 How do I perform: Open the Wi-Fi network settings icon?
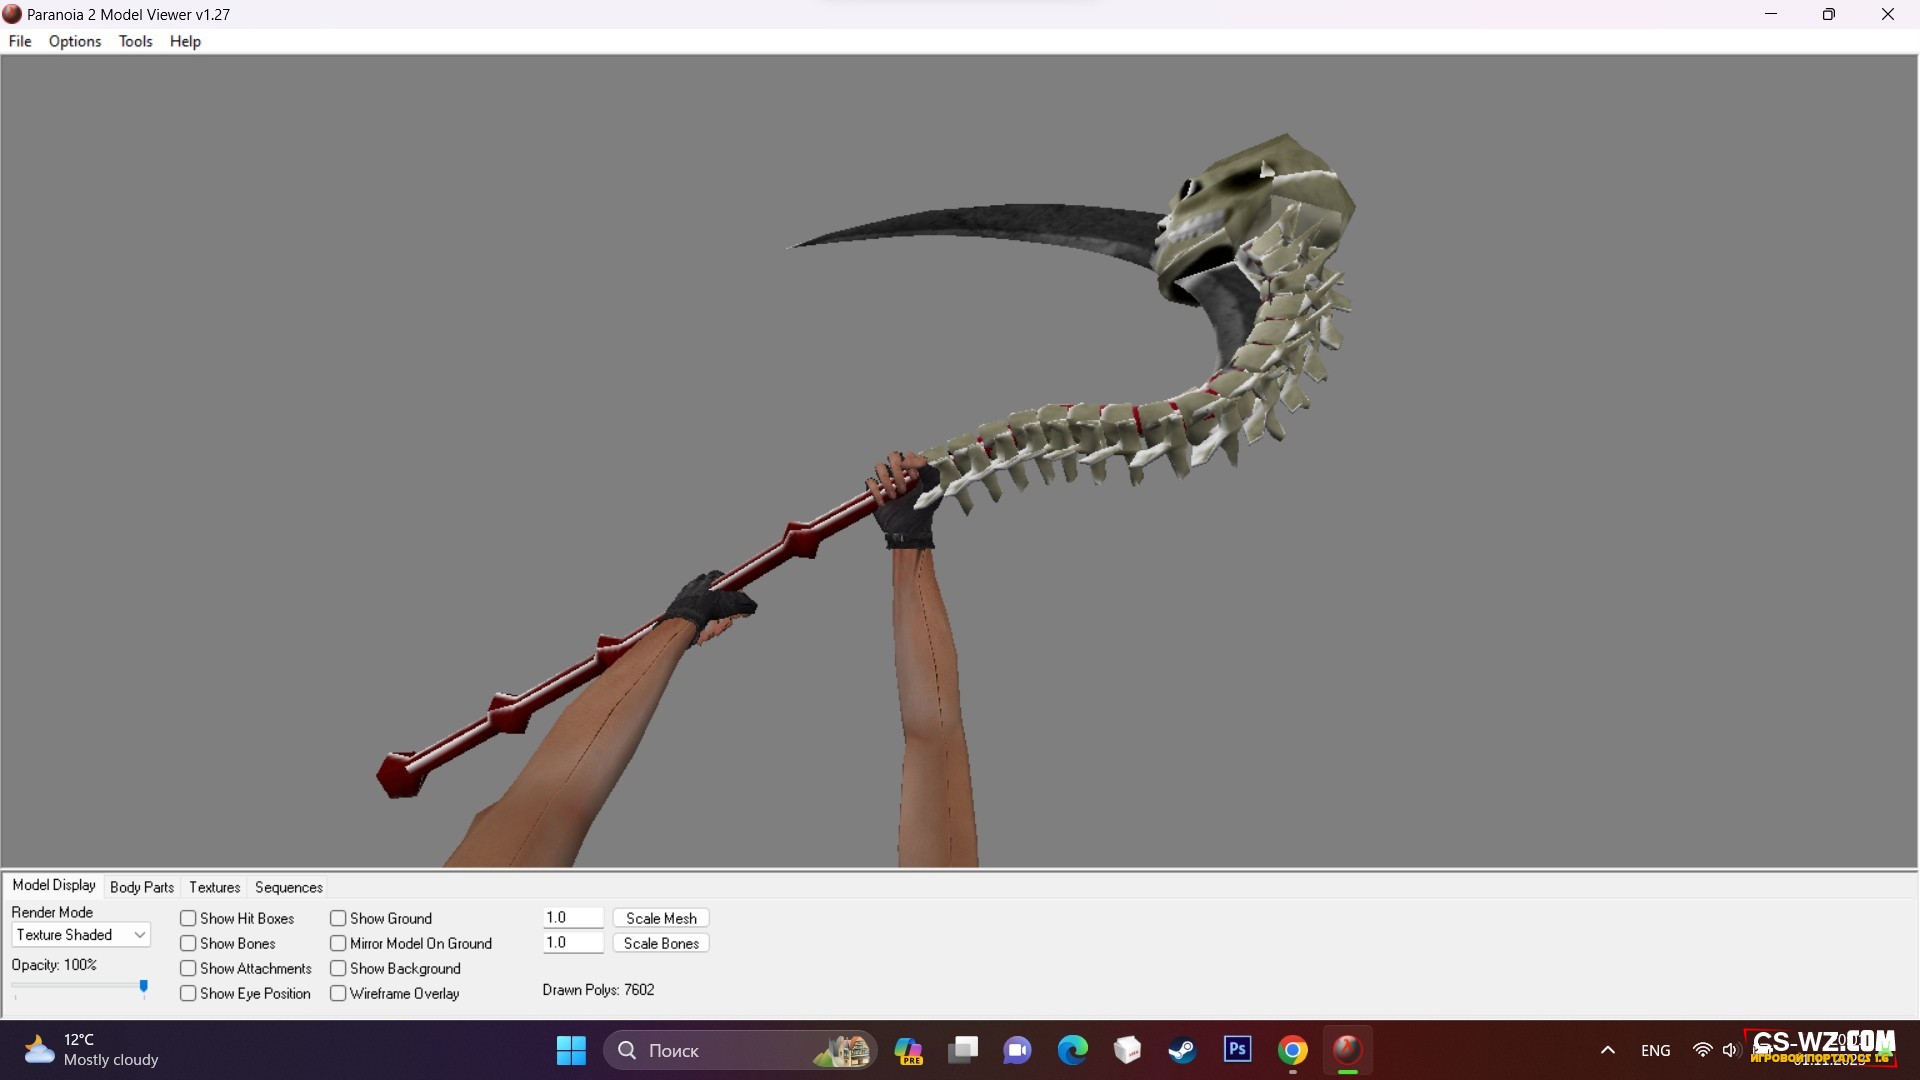[1702, 1050]
